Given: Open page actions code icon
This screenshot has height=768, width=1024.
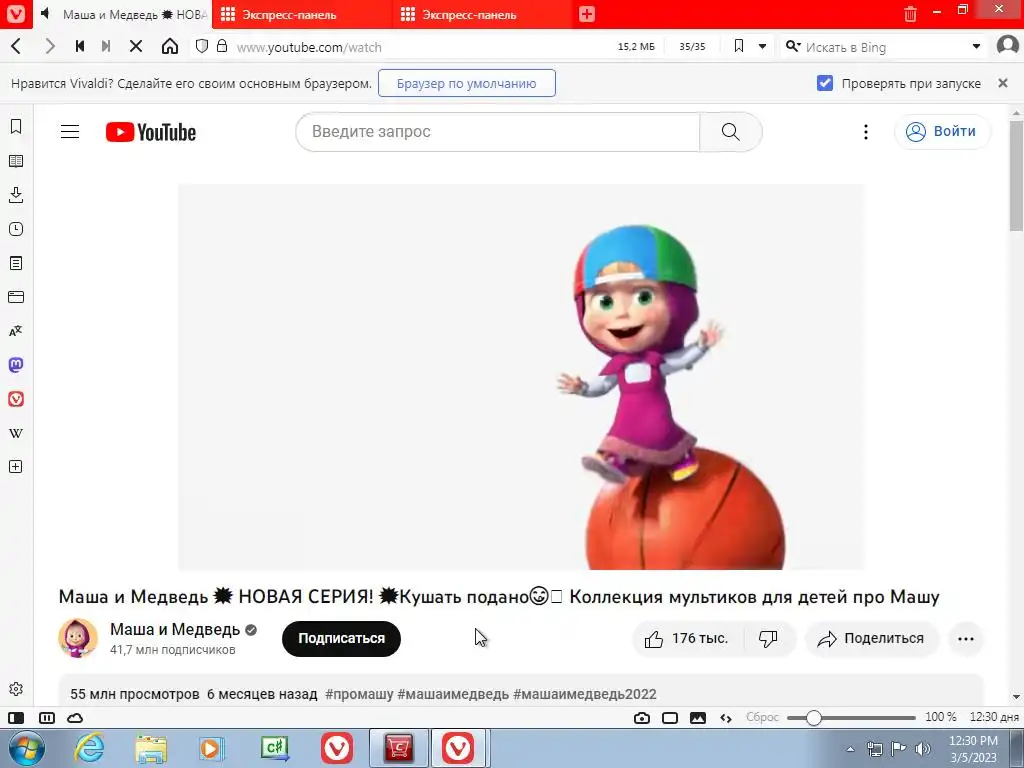Looking at the screenshot, I should pyautogui.click(x=726, y=718).
